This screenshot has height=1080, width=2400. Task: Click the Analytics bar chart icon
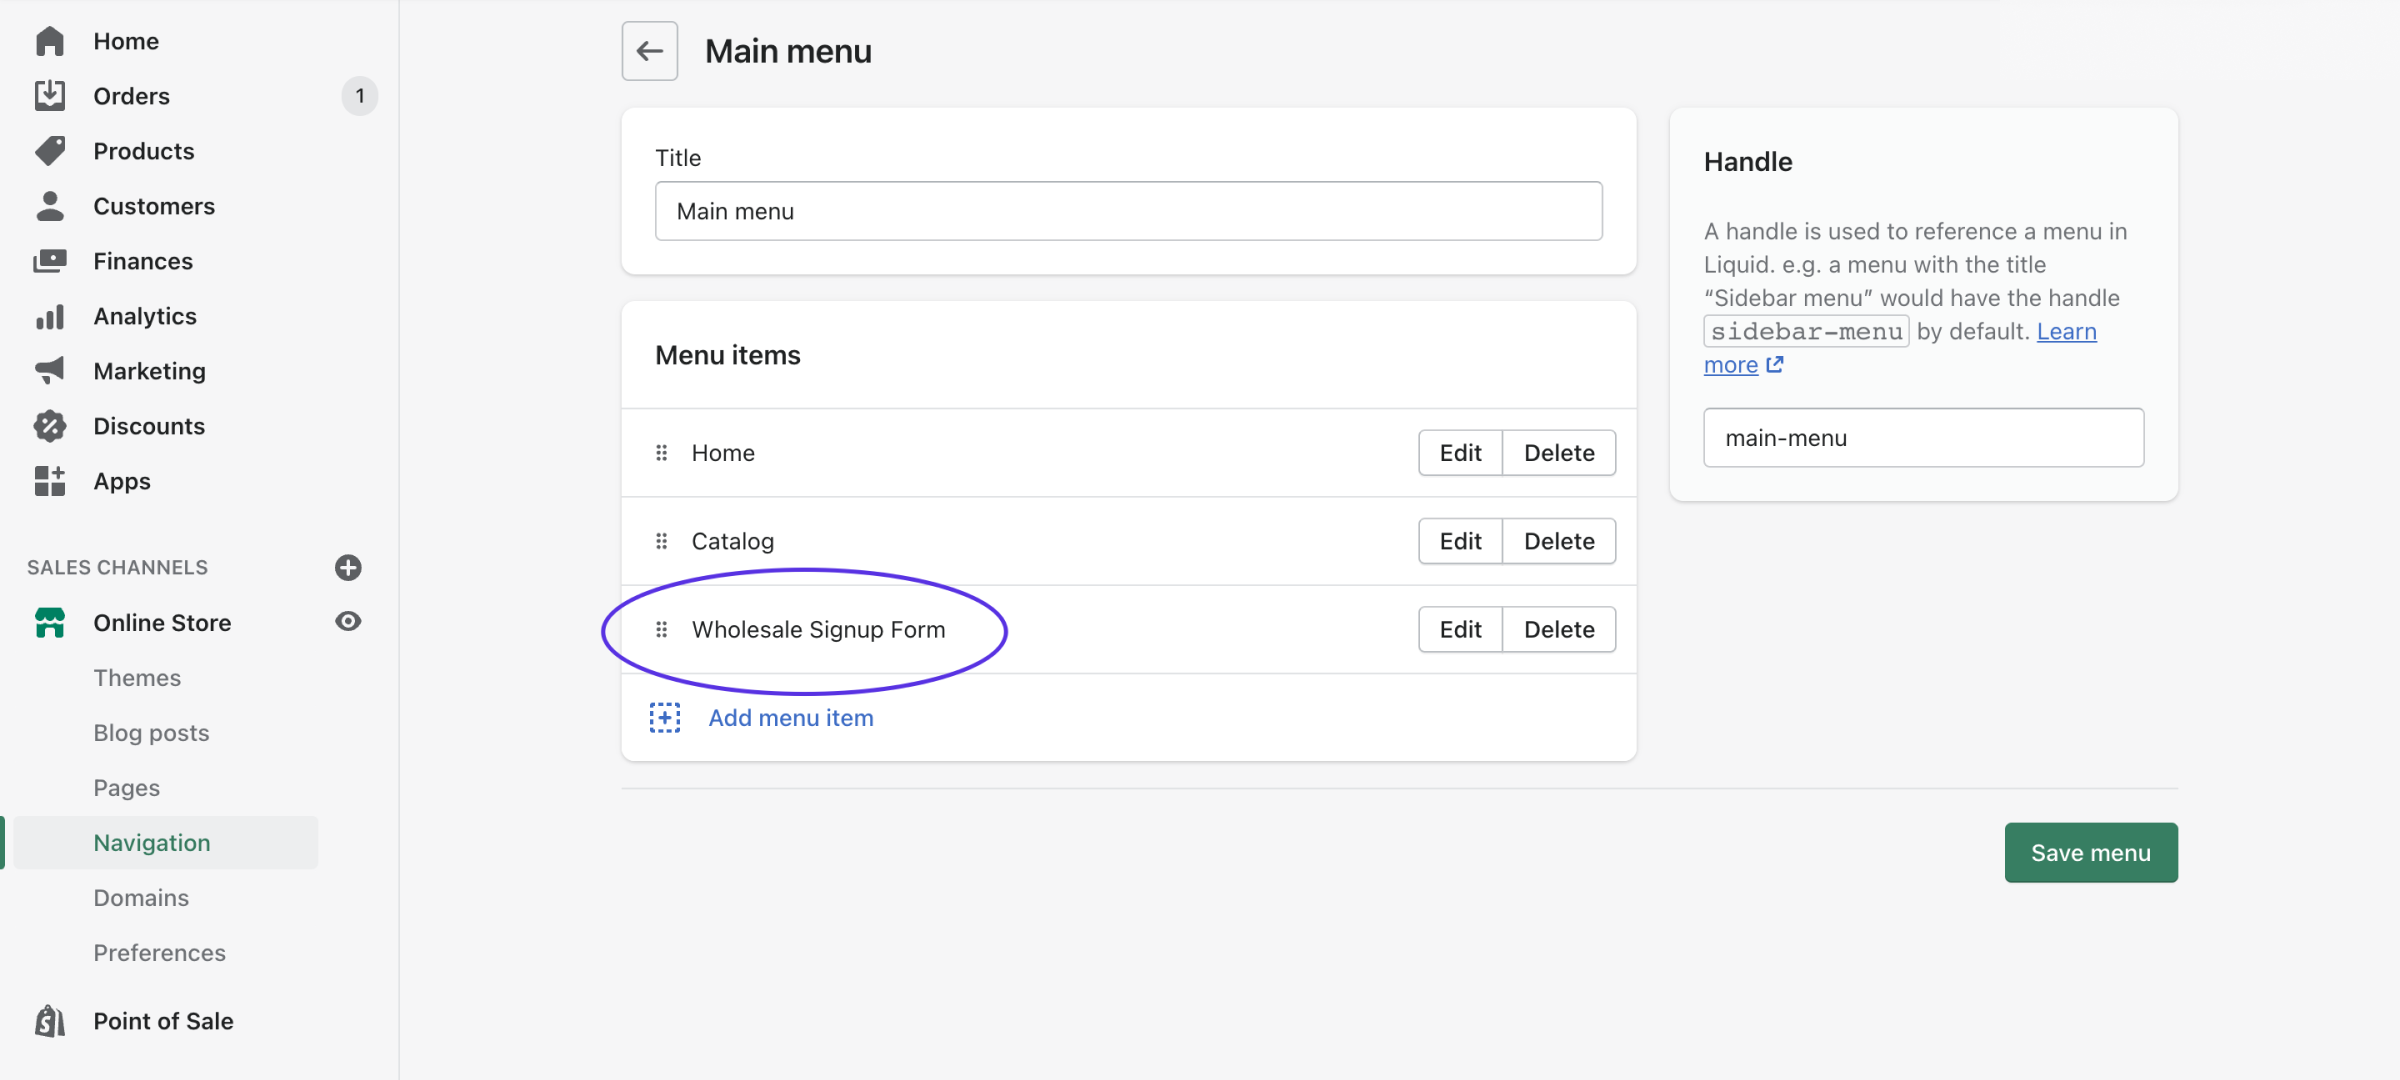pyautogui.click(x=49, y=317)
